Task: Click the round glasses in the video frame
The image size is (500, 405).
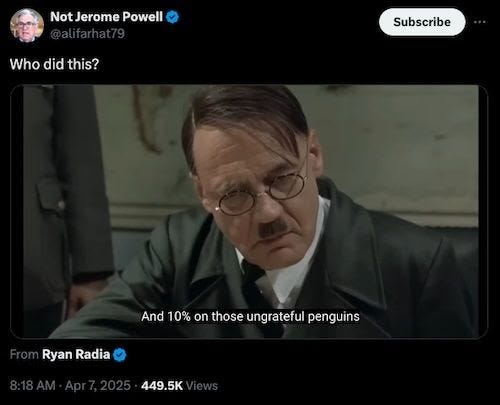Action: pos(262,194)
